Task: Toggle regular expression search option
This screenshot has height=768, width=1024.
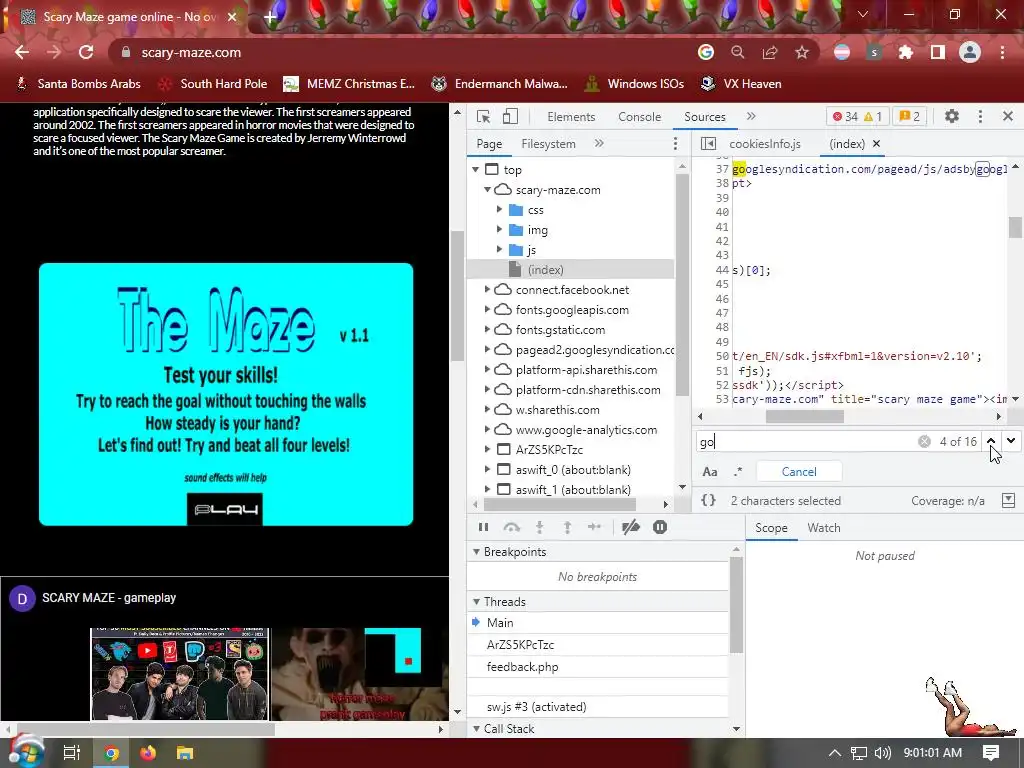Action: pyautogui.click(x=738, y=472)
